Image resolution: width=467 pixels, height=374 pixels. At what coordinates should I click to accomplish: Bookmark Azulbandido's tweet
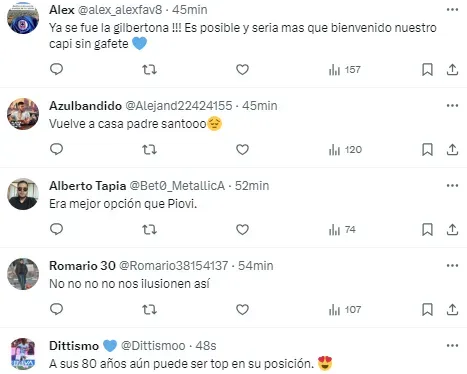(427, 150)
